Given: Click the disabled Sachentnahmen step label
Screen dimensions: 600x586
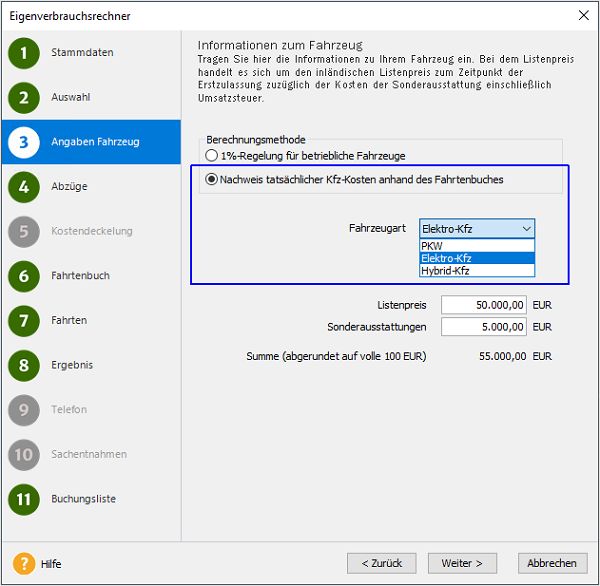Looking at the screenshot, I should (89, 454).
